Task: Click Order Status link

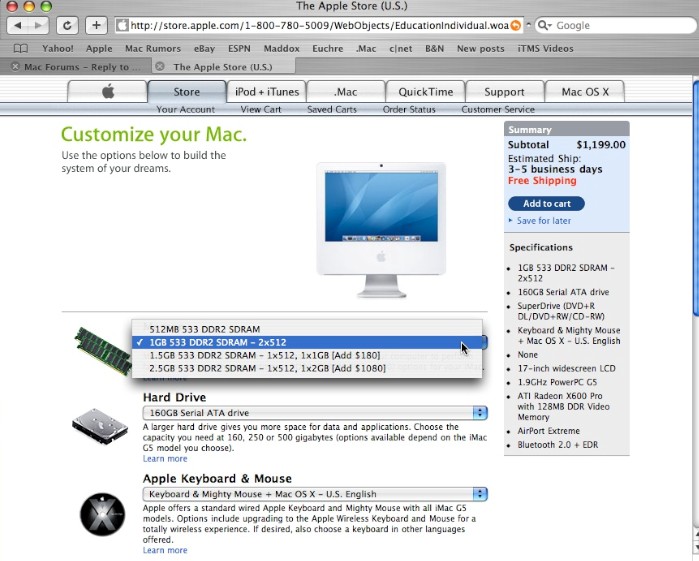Action: (409, 109)
